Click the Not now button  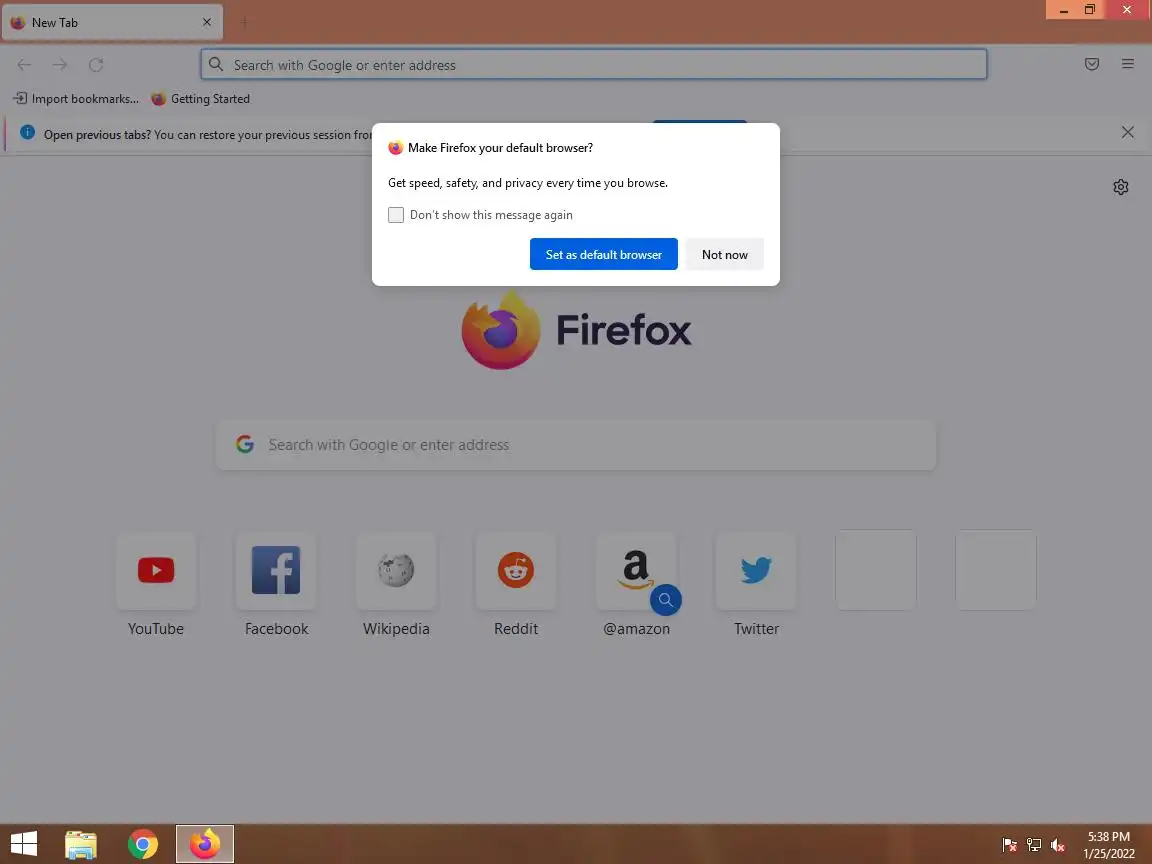click(x=724, y=254)
